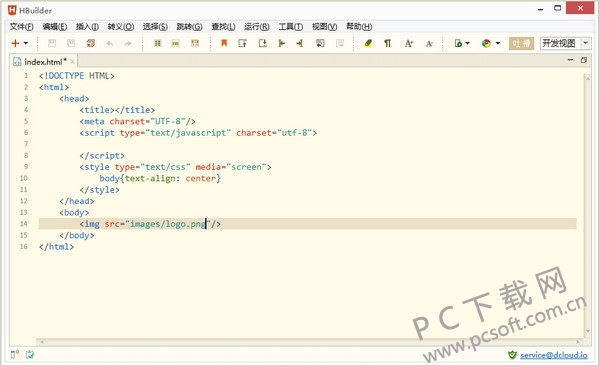599x365 pixels.
Task: Click the increase font size icon
Action: (409, 43)
